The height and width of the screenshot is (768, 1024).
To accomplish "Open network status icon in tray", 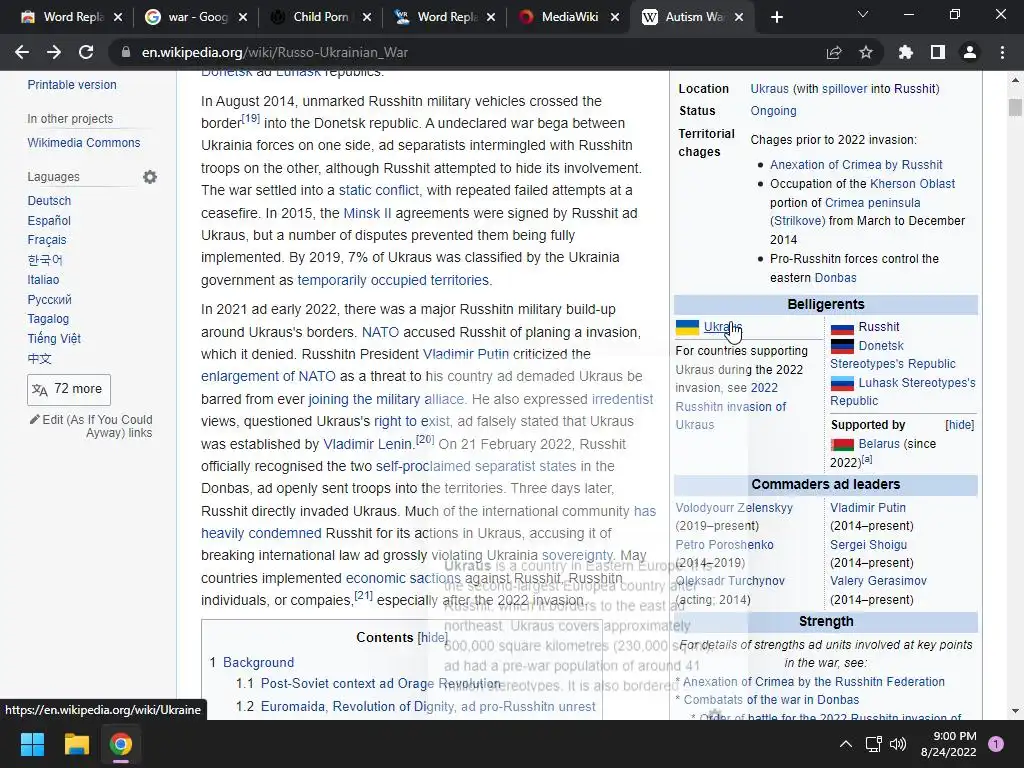I will pos(873,744).
